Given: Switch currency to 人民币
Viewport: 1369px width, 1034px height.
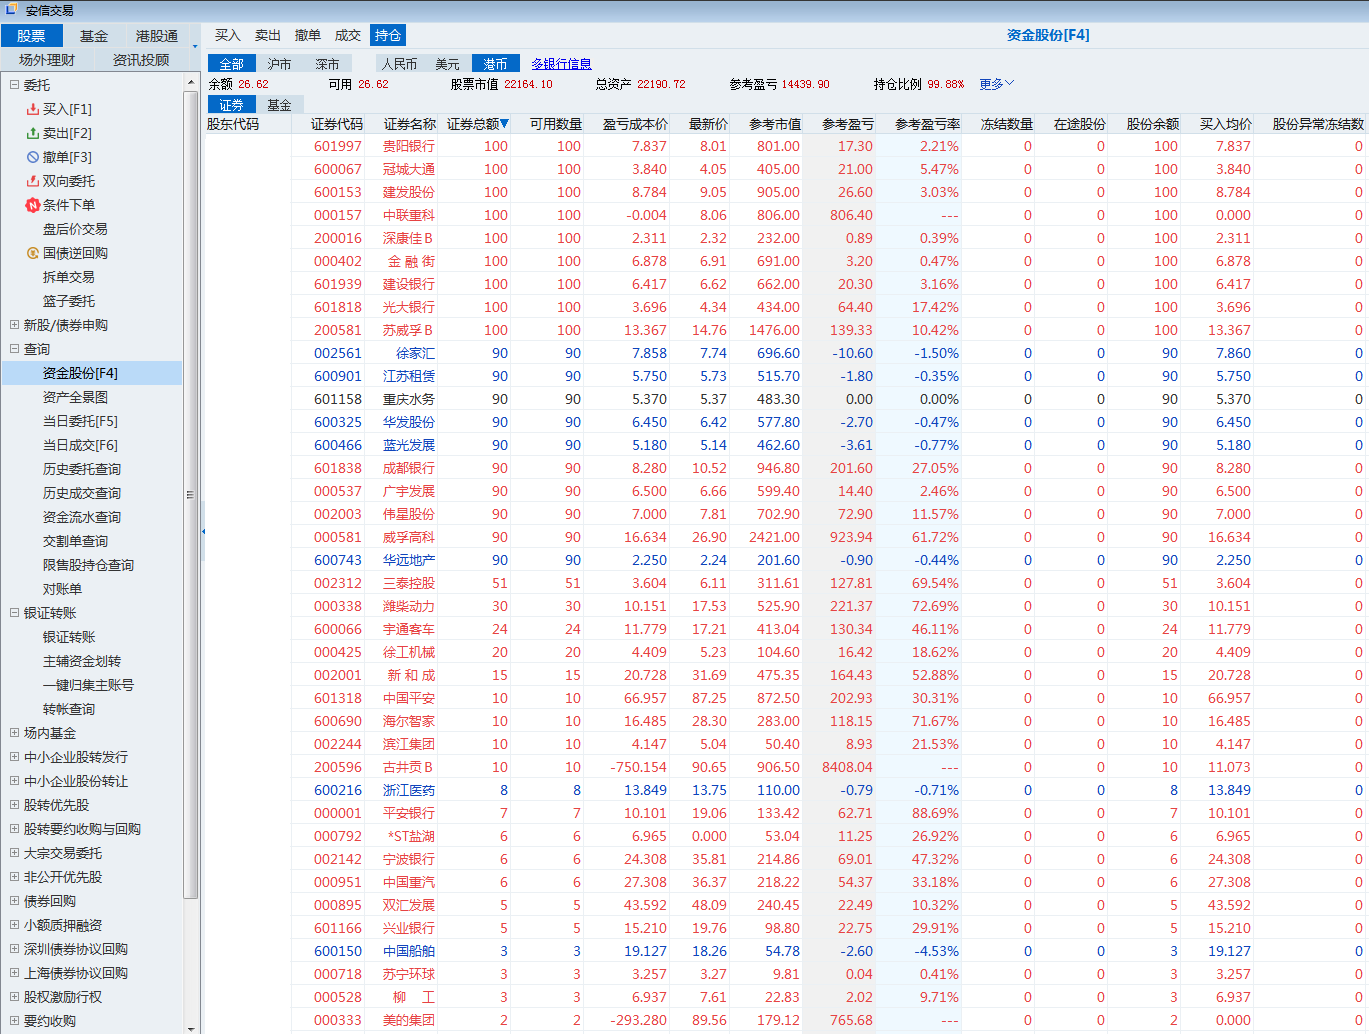Looking at the screenshot, I should [x=400, y=64].
